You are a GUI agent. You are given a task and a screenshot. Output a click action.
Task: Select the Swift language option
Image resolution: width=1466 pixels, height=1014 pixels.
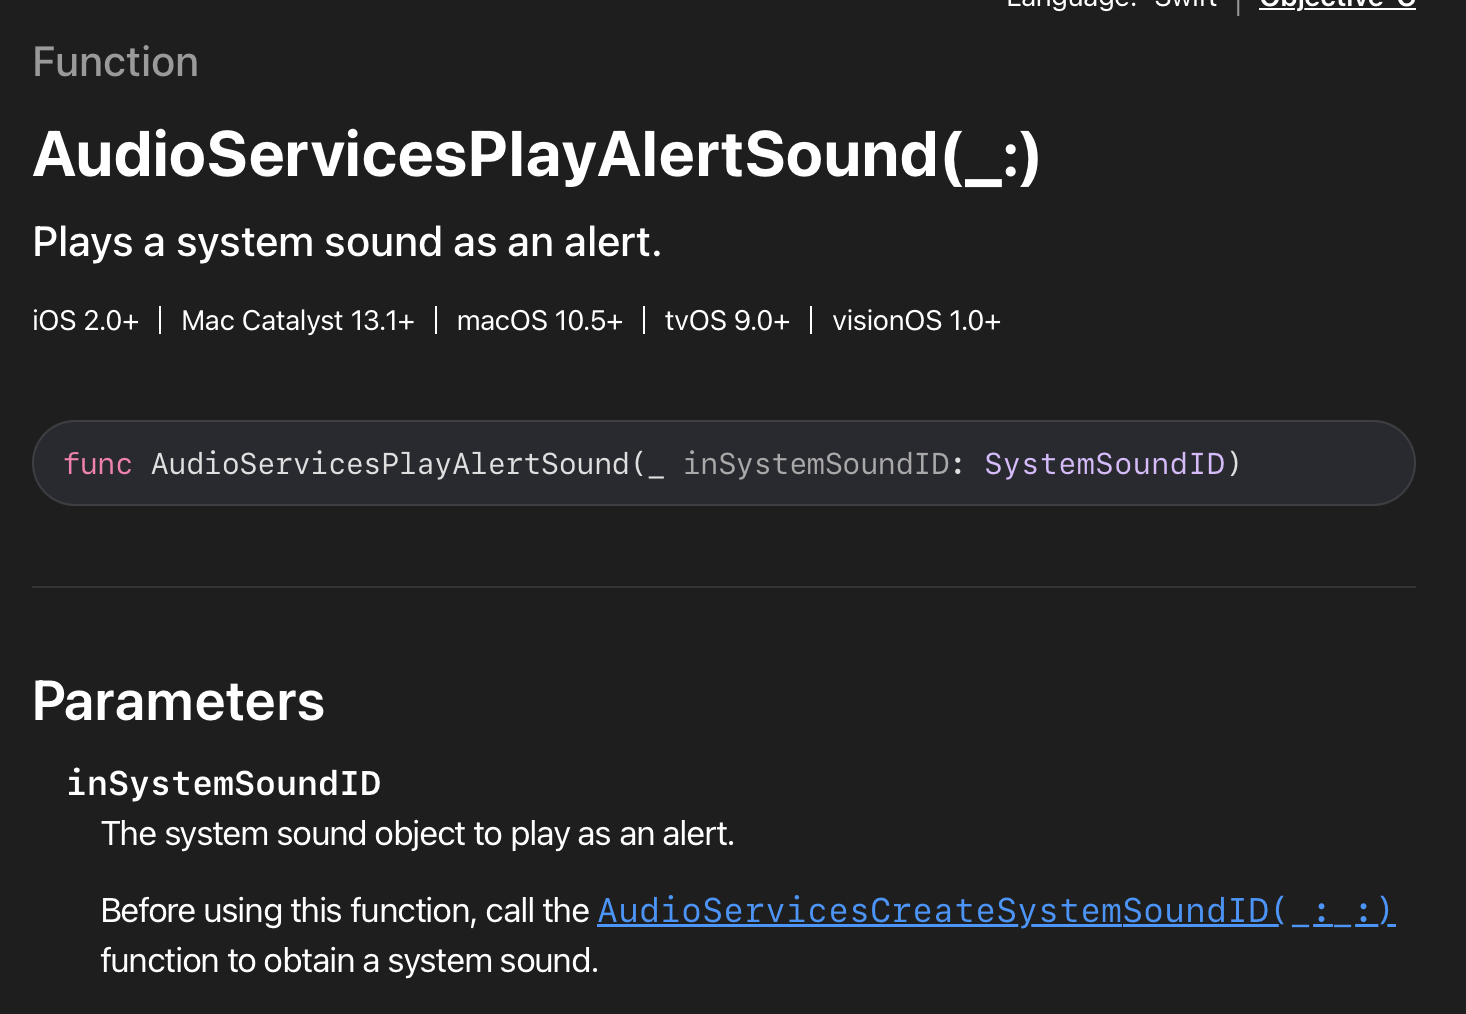point(1185,4)
